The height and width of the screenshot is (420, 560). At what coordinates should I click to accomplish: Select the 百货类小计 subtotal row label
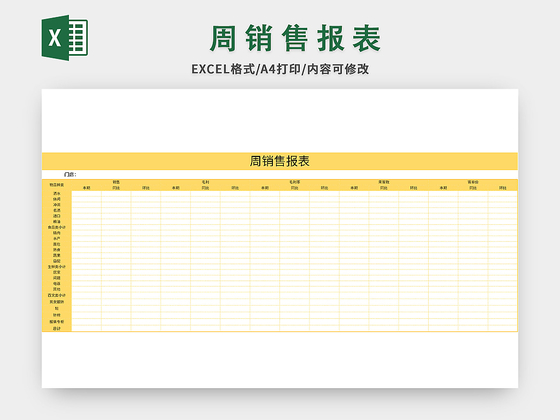(57, 295)
